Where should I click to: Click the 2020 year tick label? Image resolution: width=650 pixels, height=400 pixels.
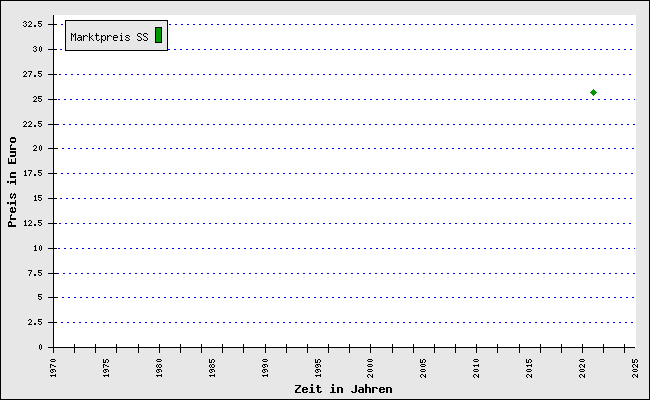click(581, 366)
